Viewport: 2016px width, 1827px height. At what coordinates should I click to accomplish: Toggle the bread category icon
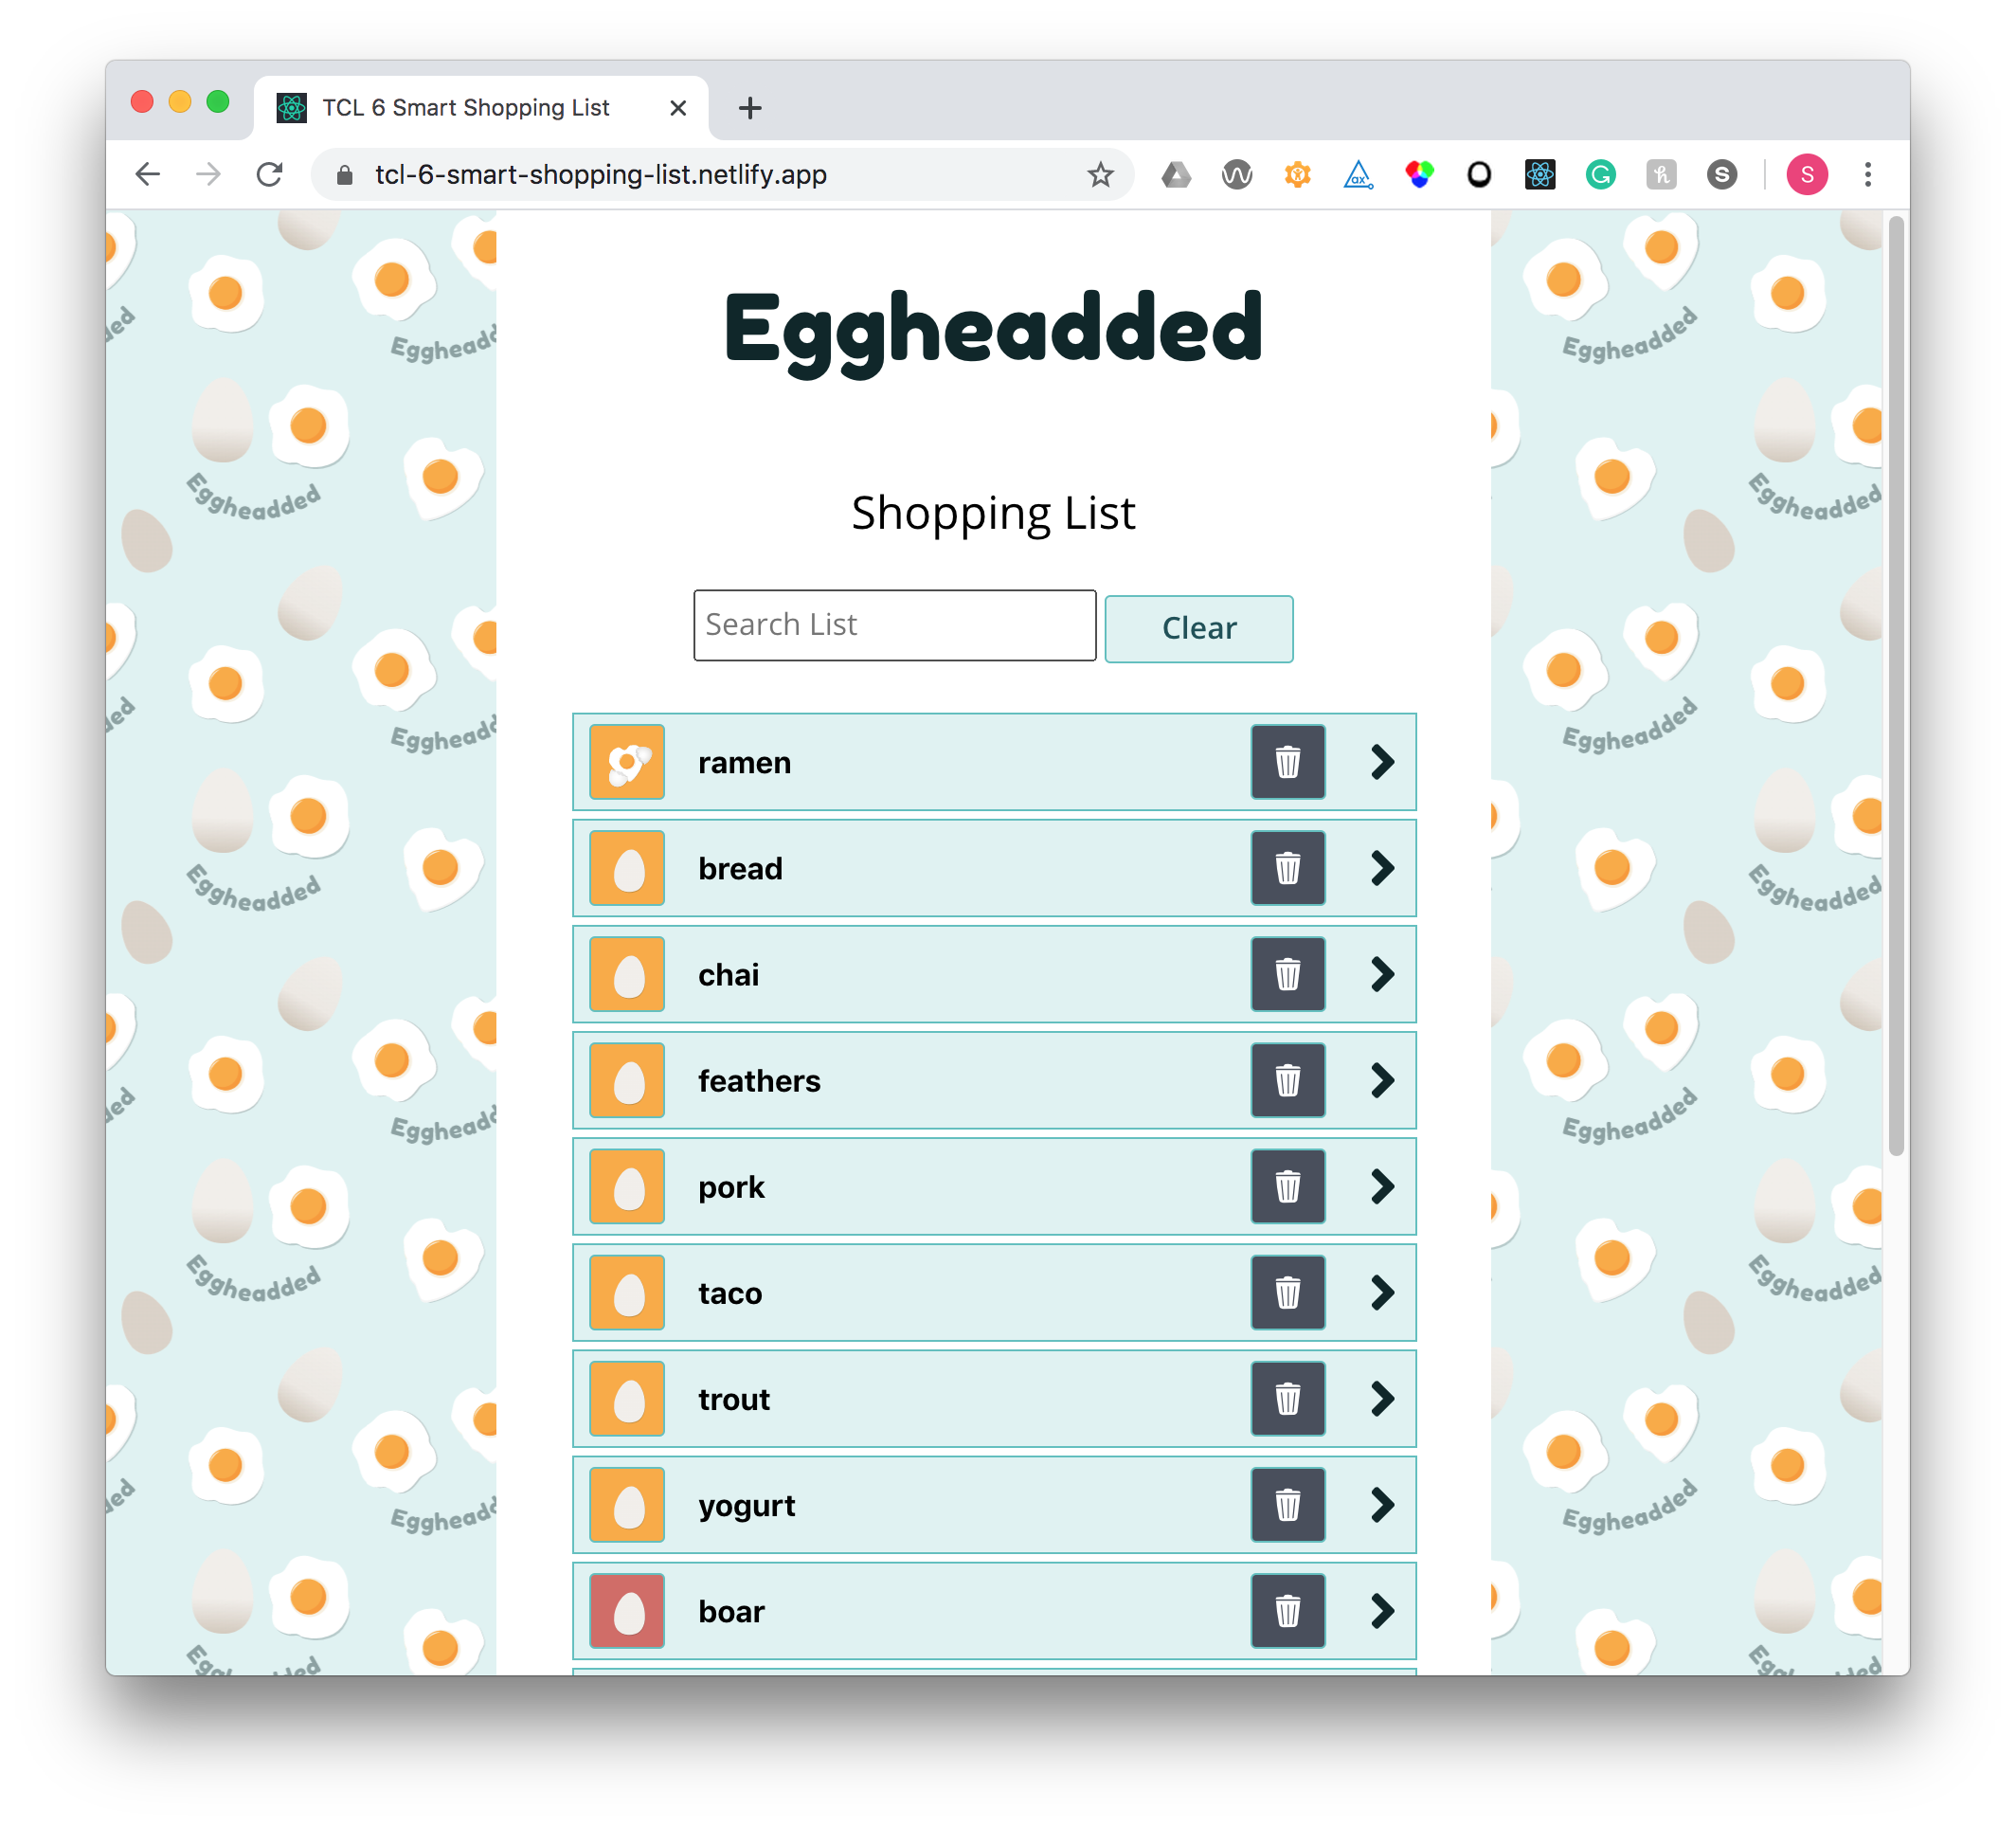coord(627,868)
